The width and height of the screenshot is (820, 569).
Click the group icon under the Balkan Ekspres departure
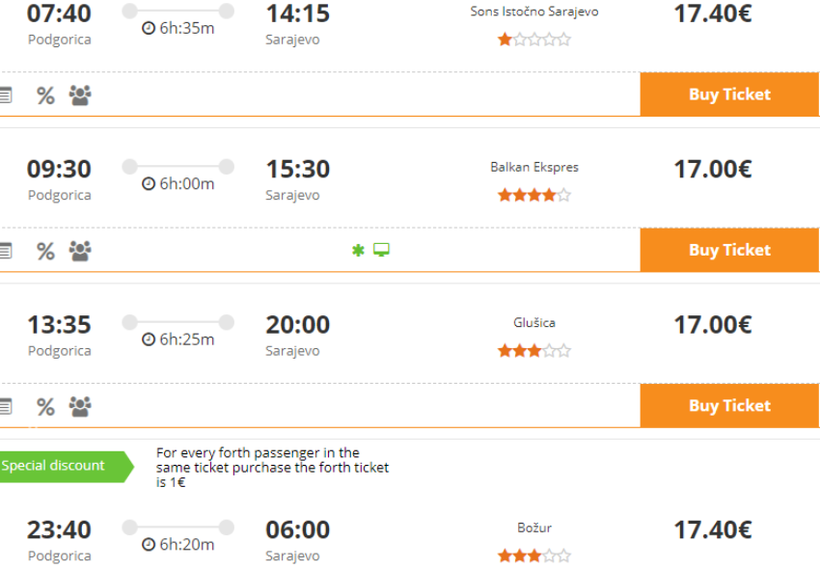click(80, 250)
